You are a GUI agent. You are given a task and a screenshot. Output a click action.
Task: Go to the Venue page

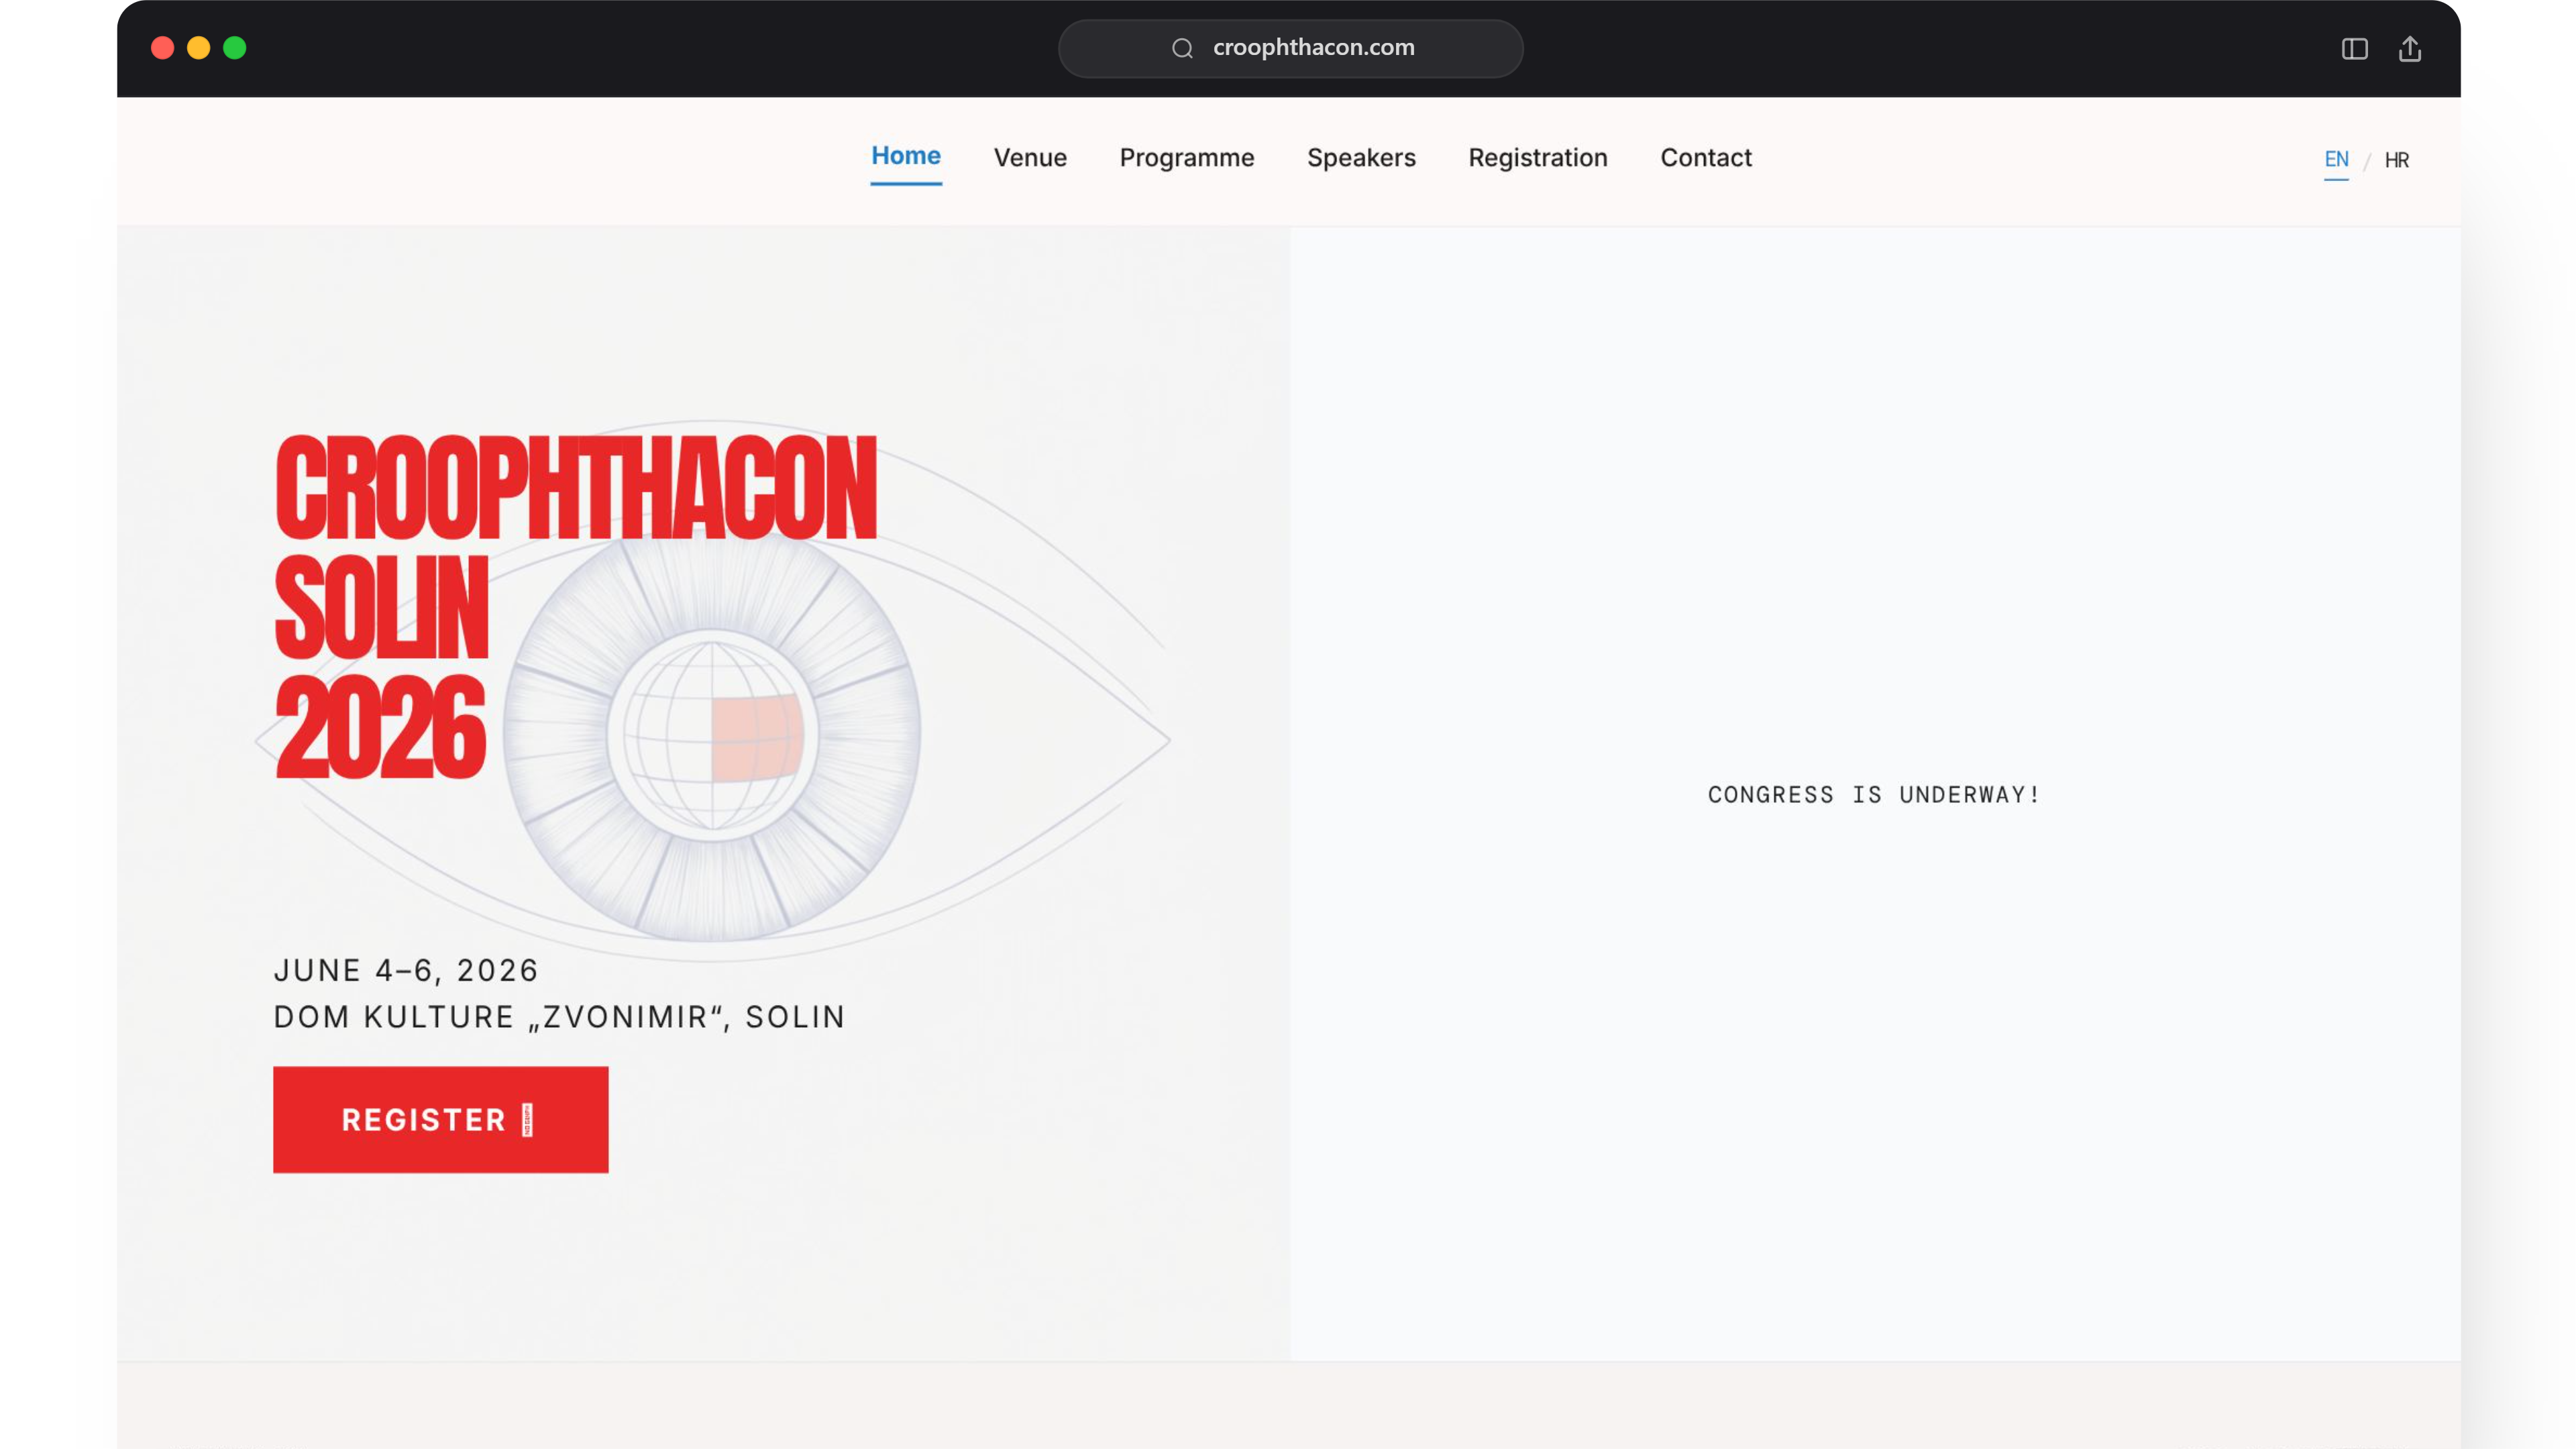pyautogui.click(x=1030, y=158)
